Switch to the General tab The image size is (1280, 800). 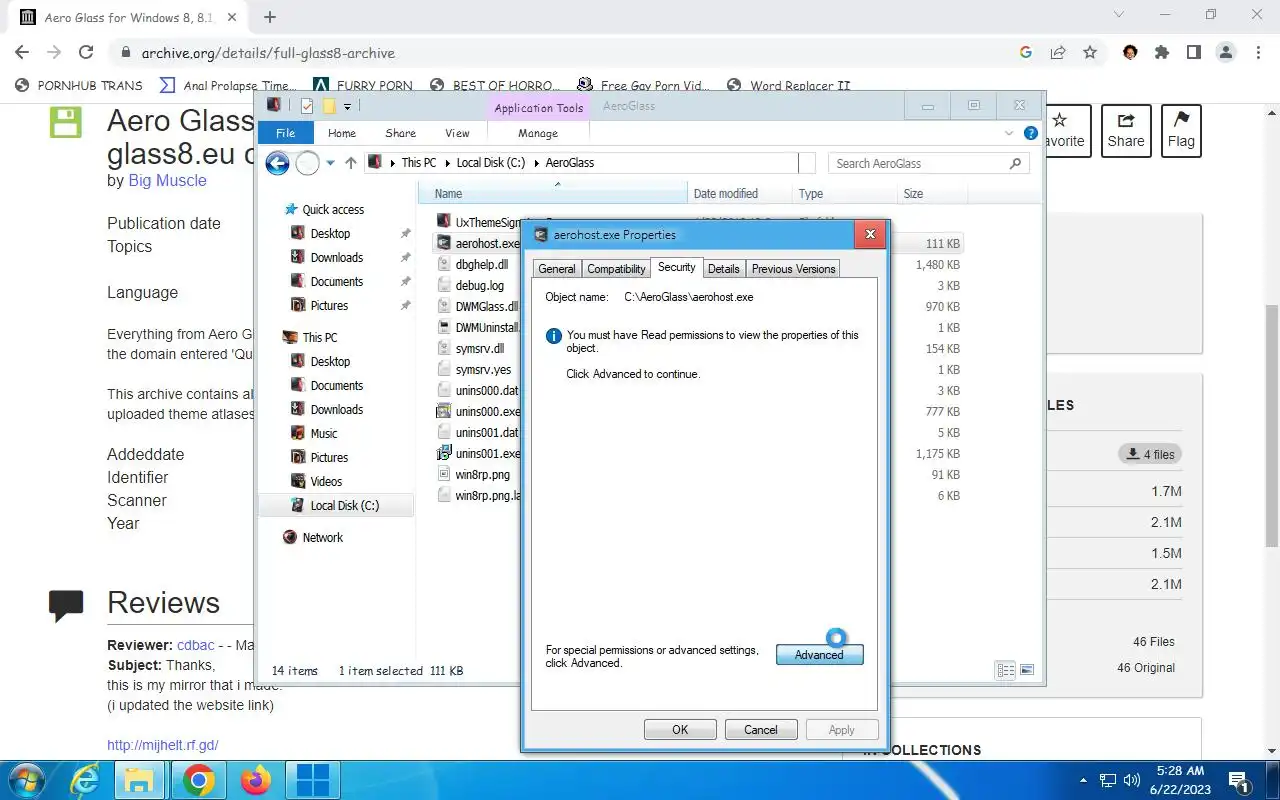tap(556, 268)
